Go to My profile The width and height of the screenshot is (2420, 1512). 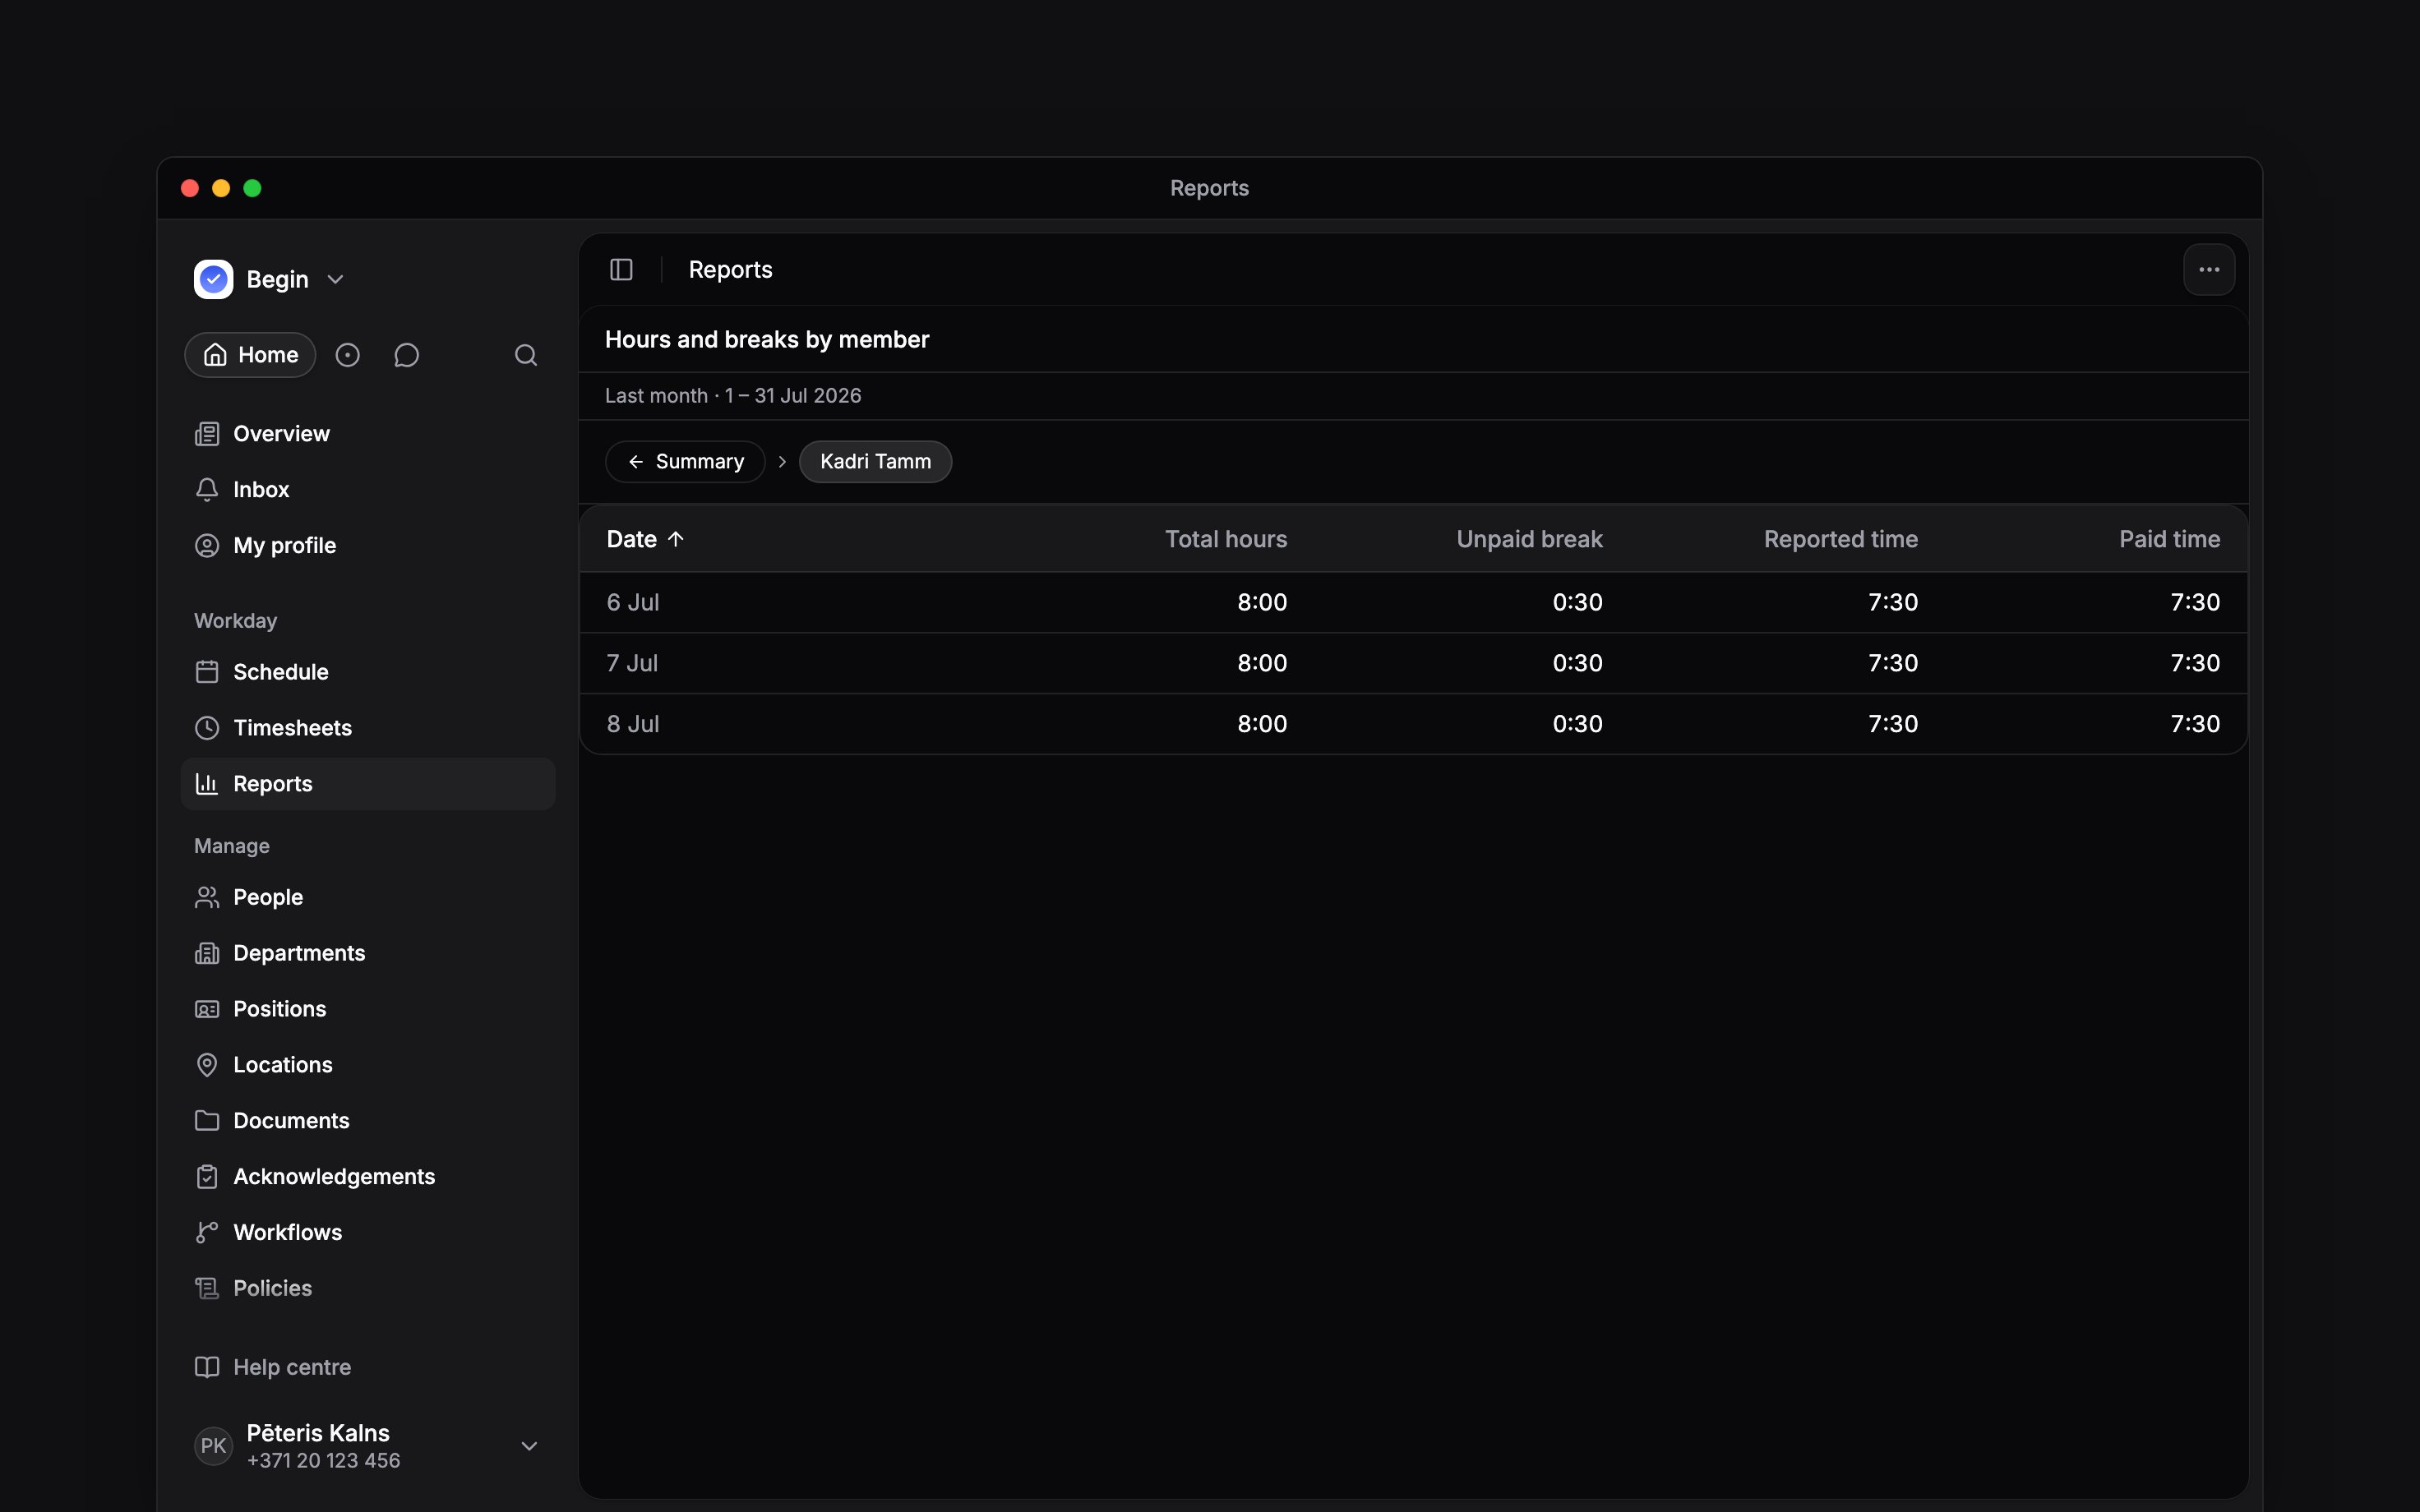(368, 546)
